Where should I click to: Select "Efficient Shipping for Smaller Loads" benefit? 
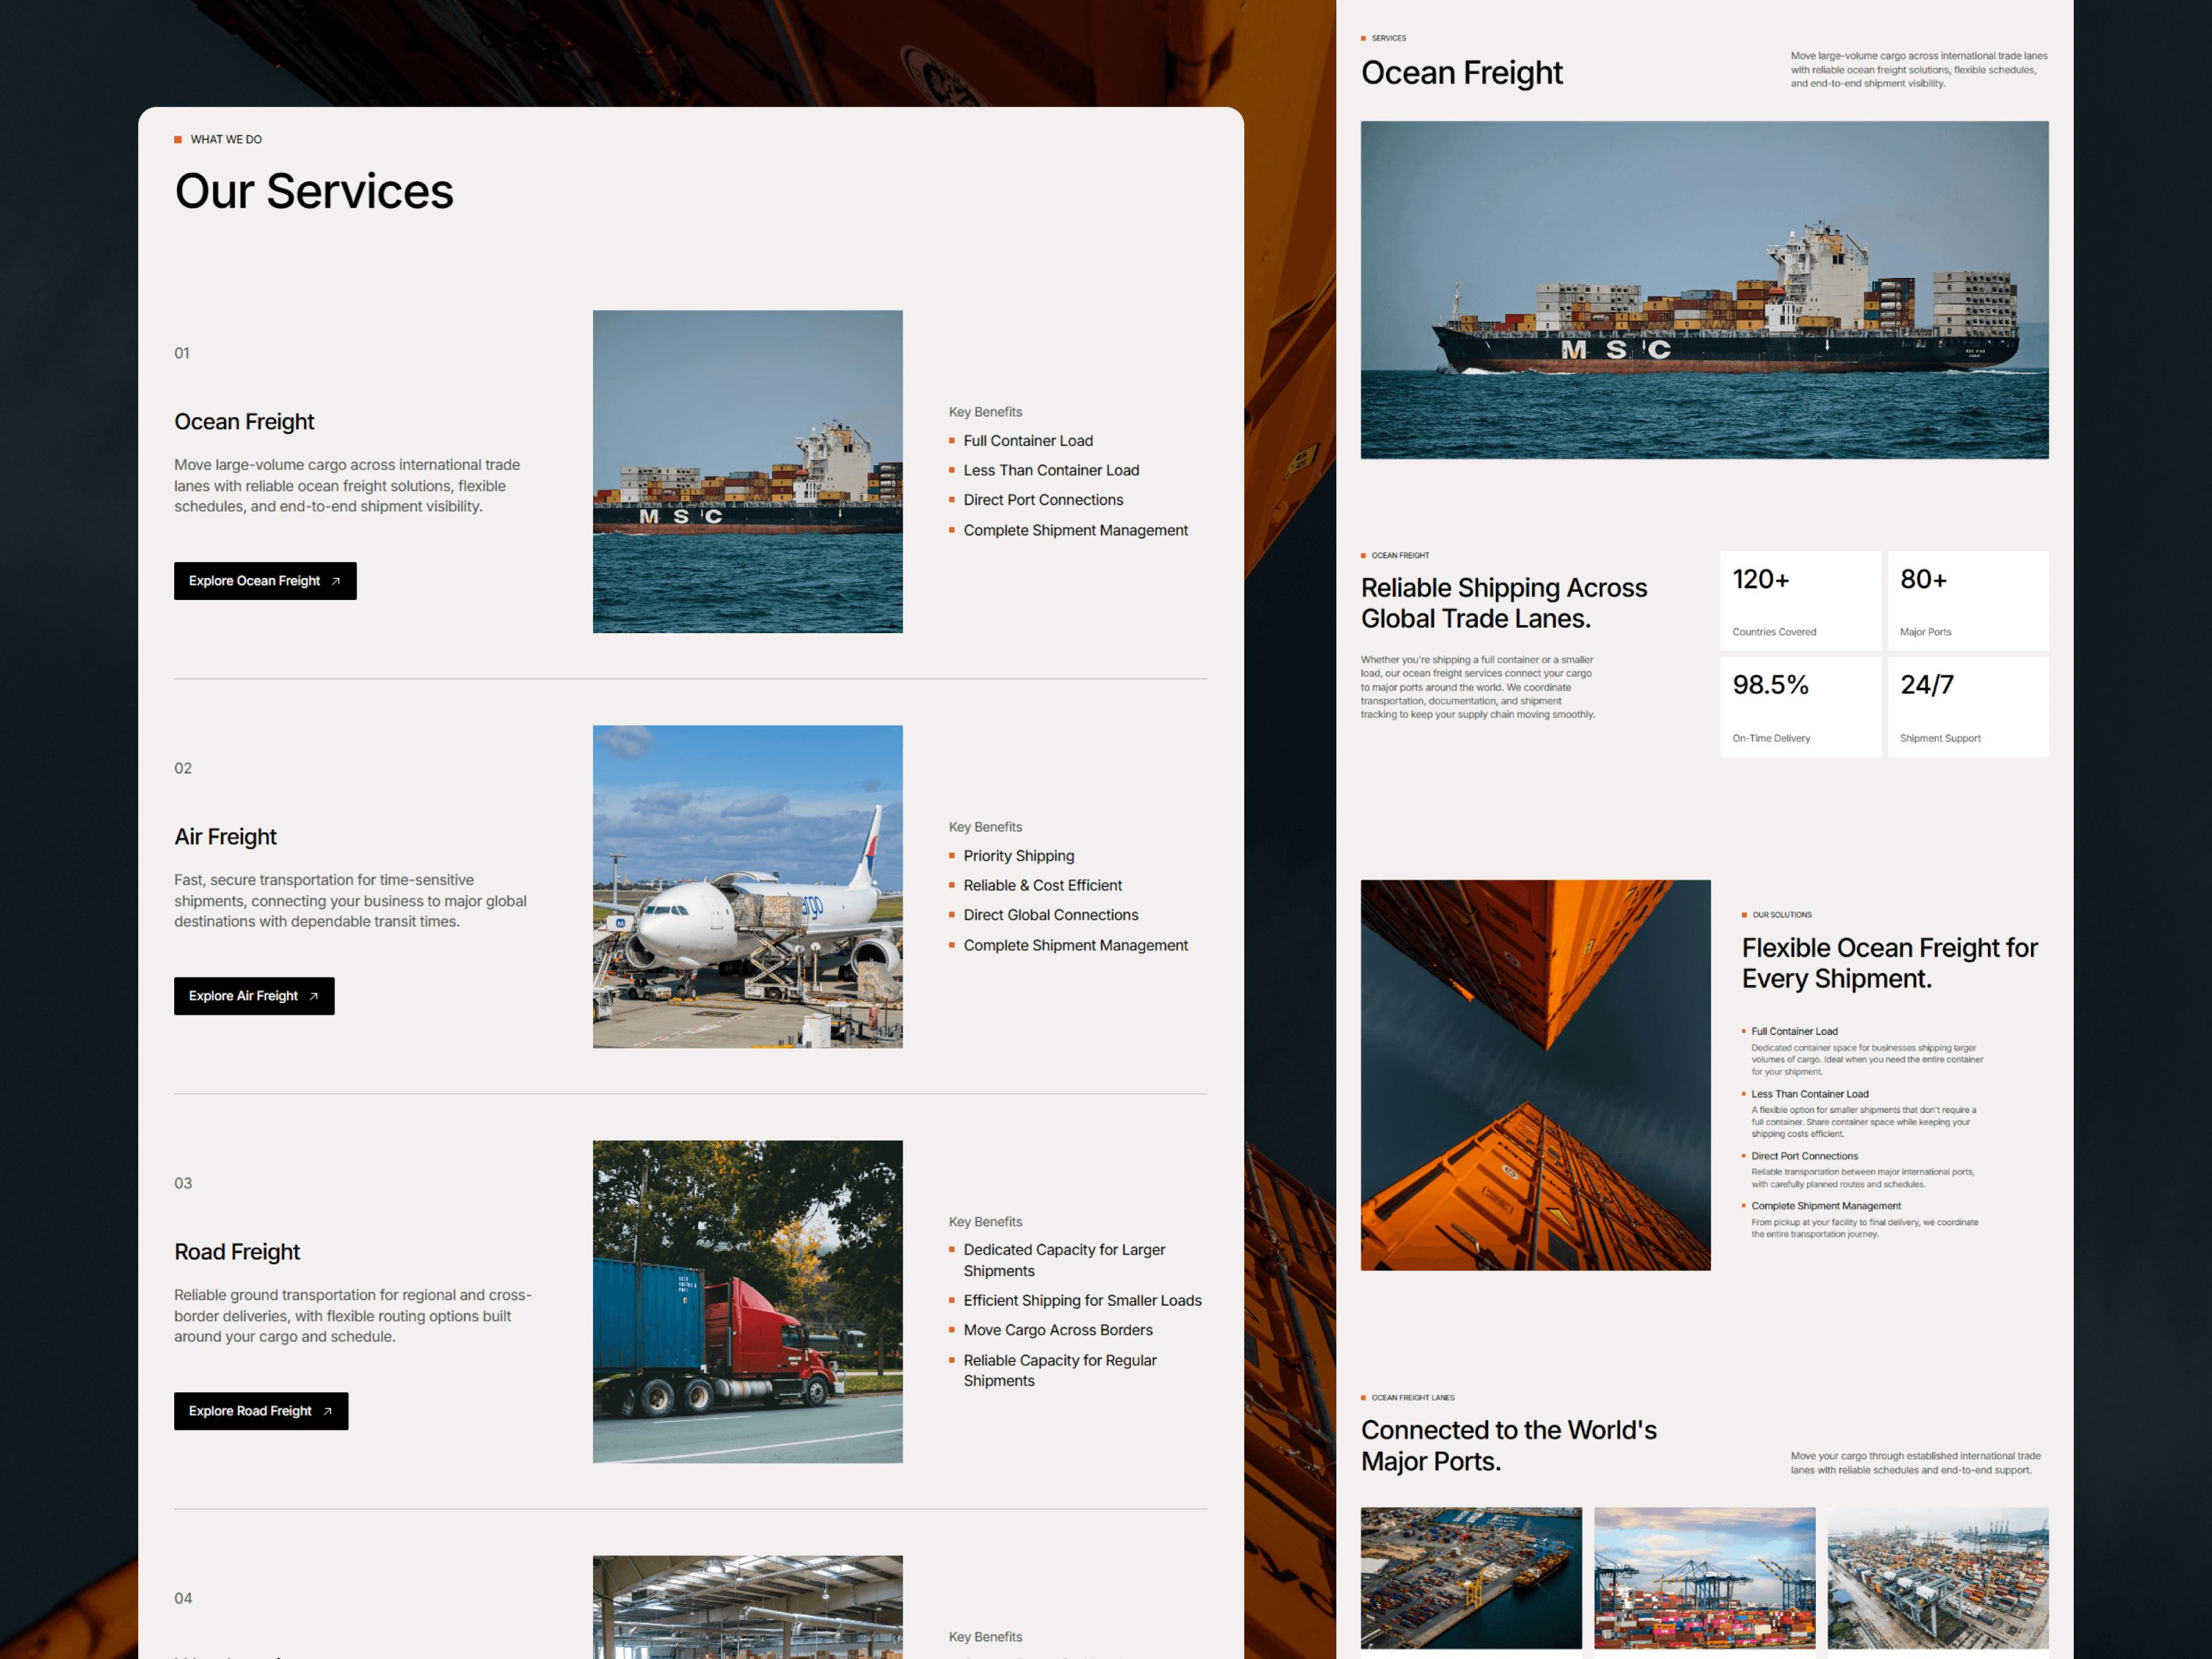tap(1083, 1300)
